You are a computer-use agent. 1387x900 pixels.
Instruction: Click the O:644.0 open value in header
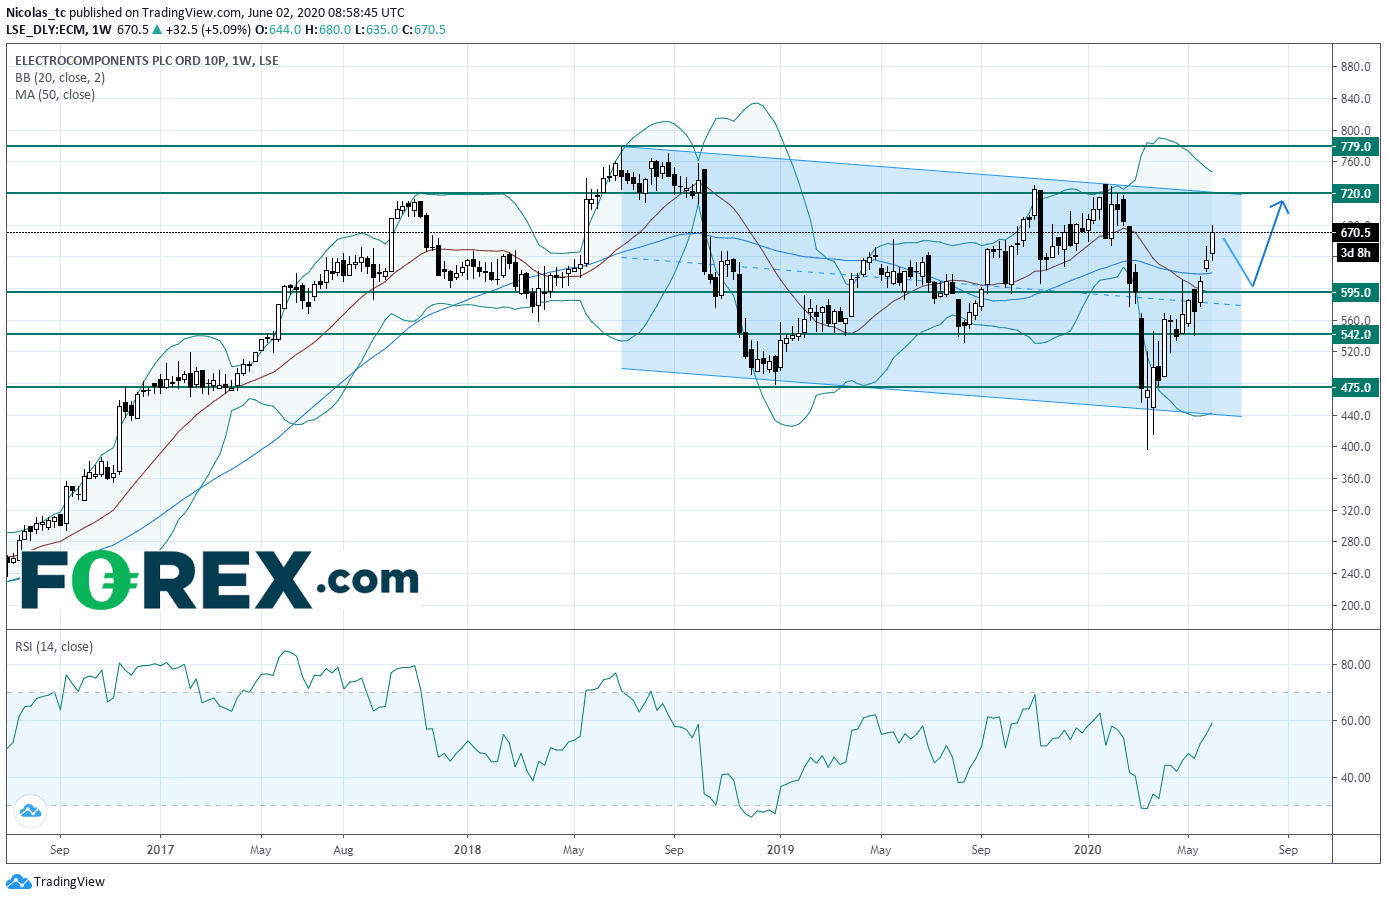point(278,30)
